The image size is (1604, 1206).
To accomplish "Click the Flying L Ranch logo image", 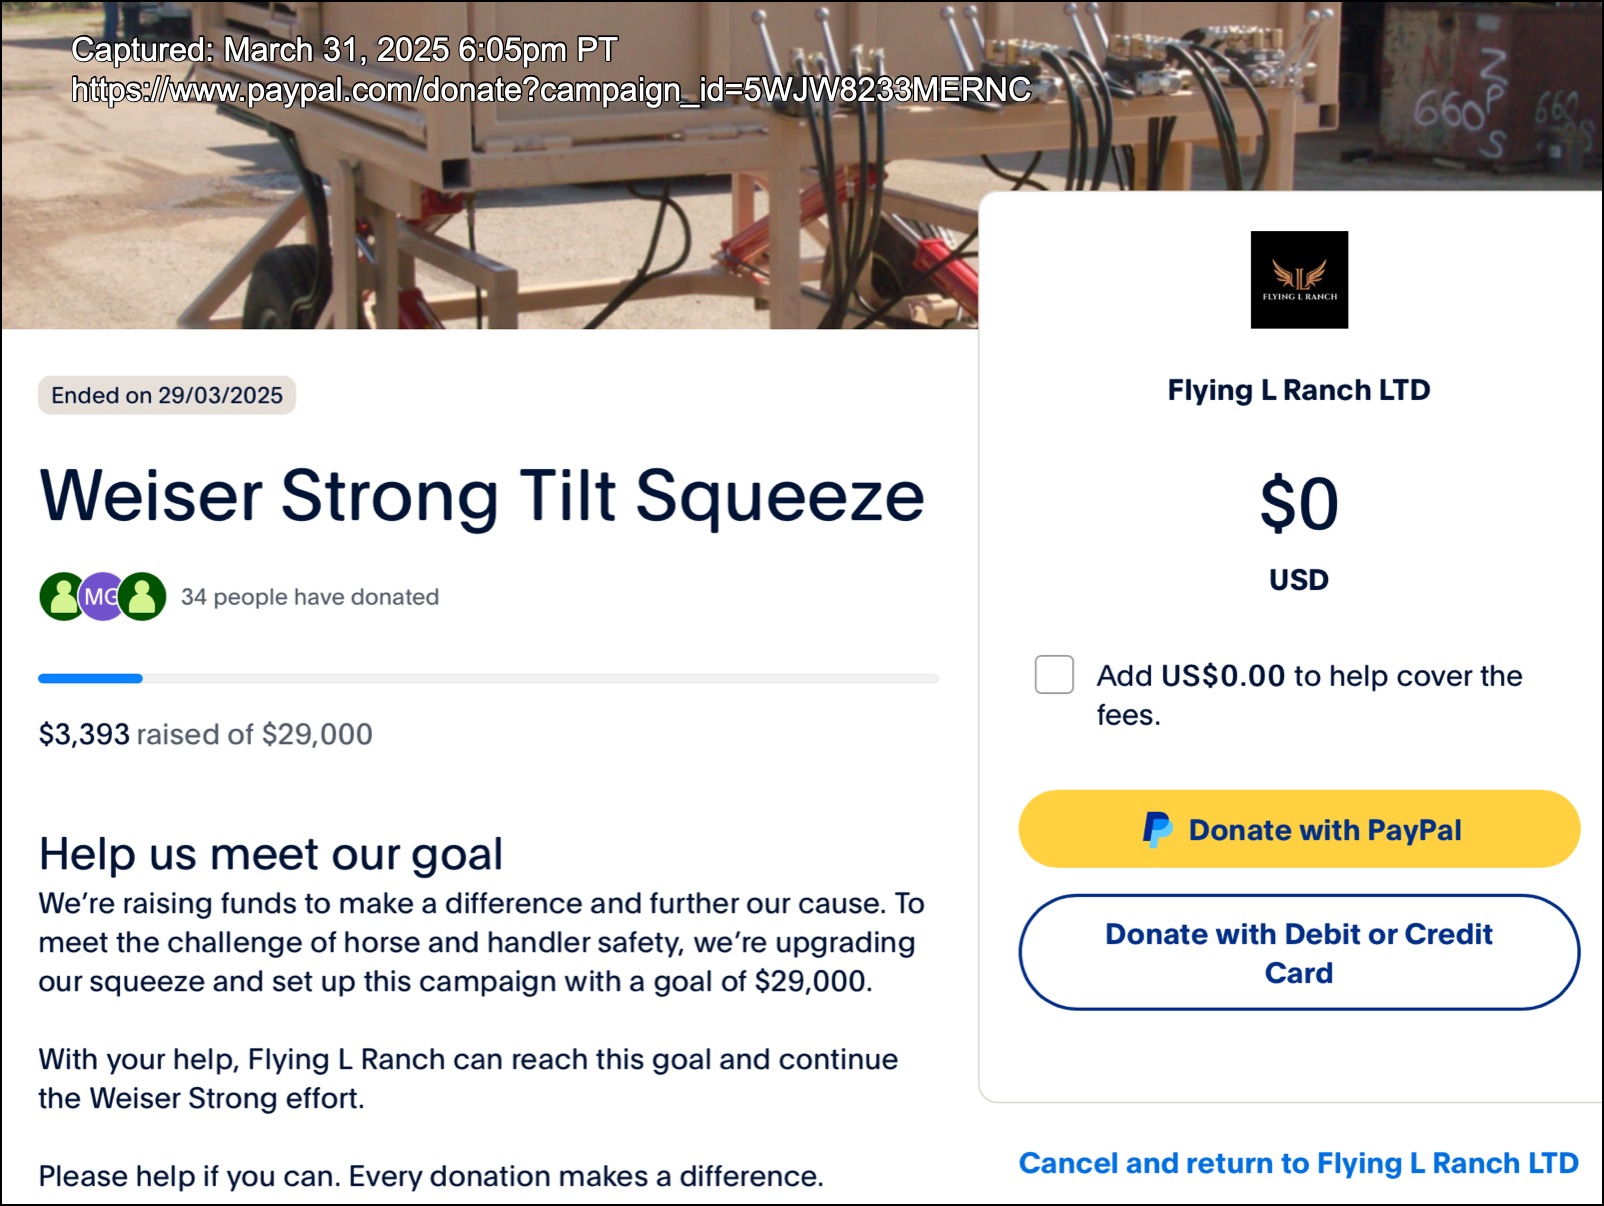I will pyautogui.click(x=1299, y=280).
